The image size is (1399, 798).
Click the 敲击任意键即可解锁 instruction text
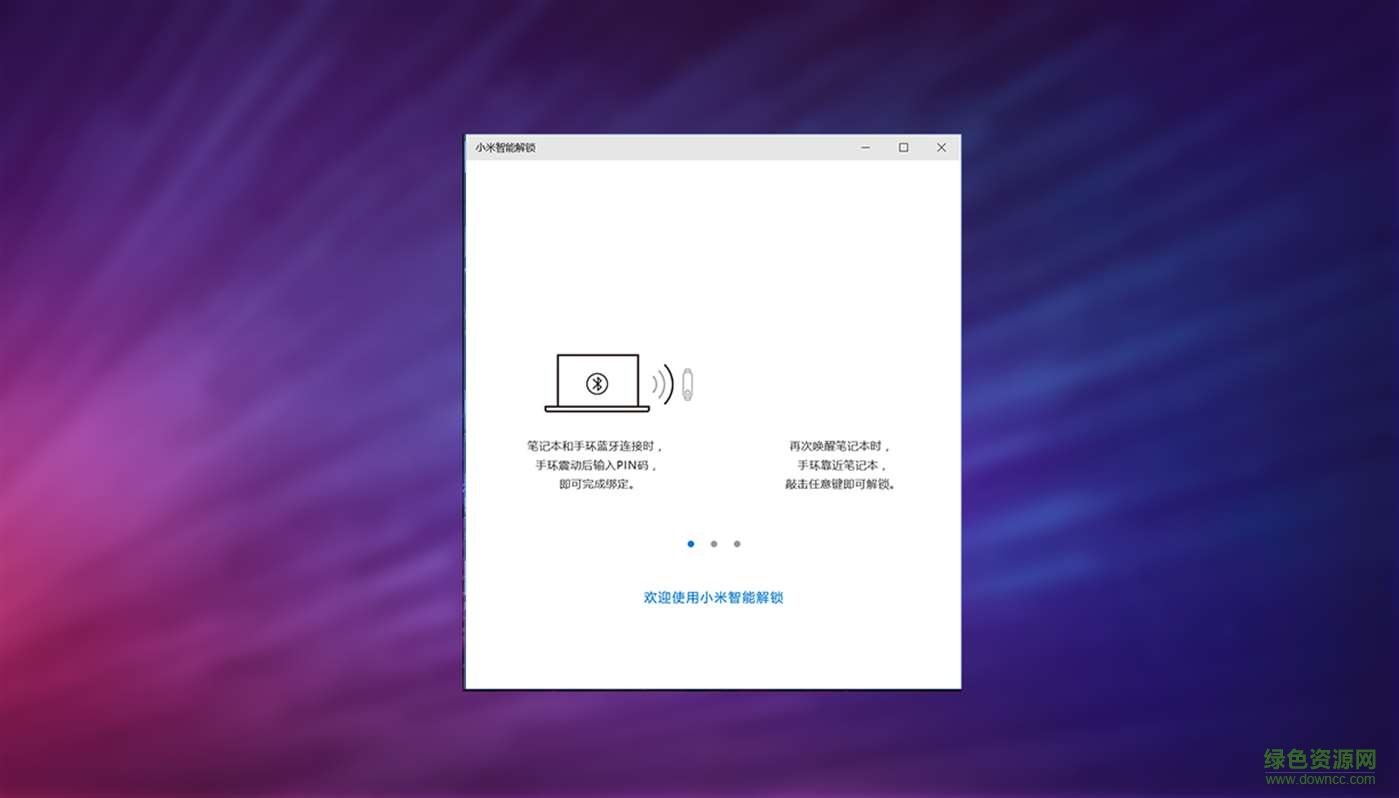[841, 483]
